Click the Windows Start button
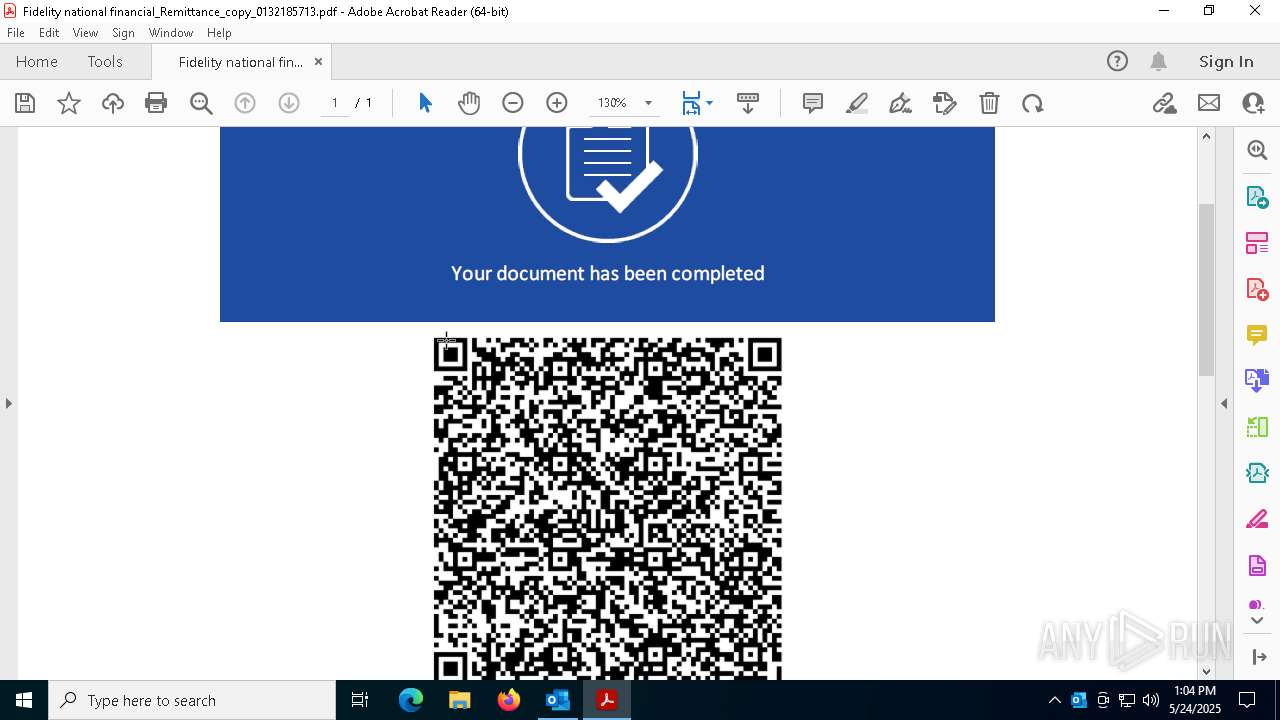 [x=24, y=700]
